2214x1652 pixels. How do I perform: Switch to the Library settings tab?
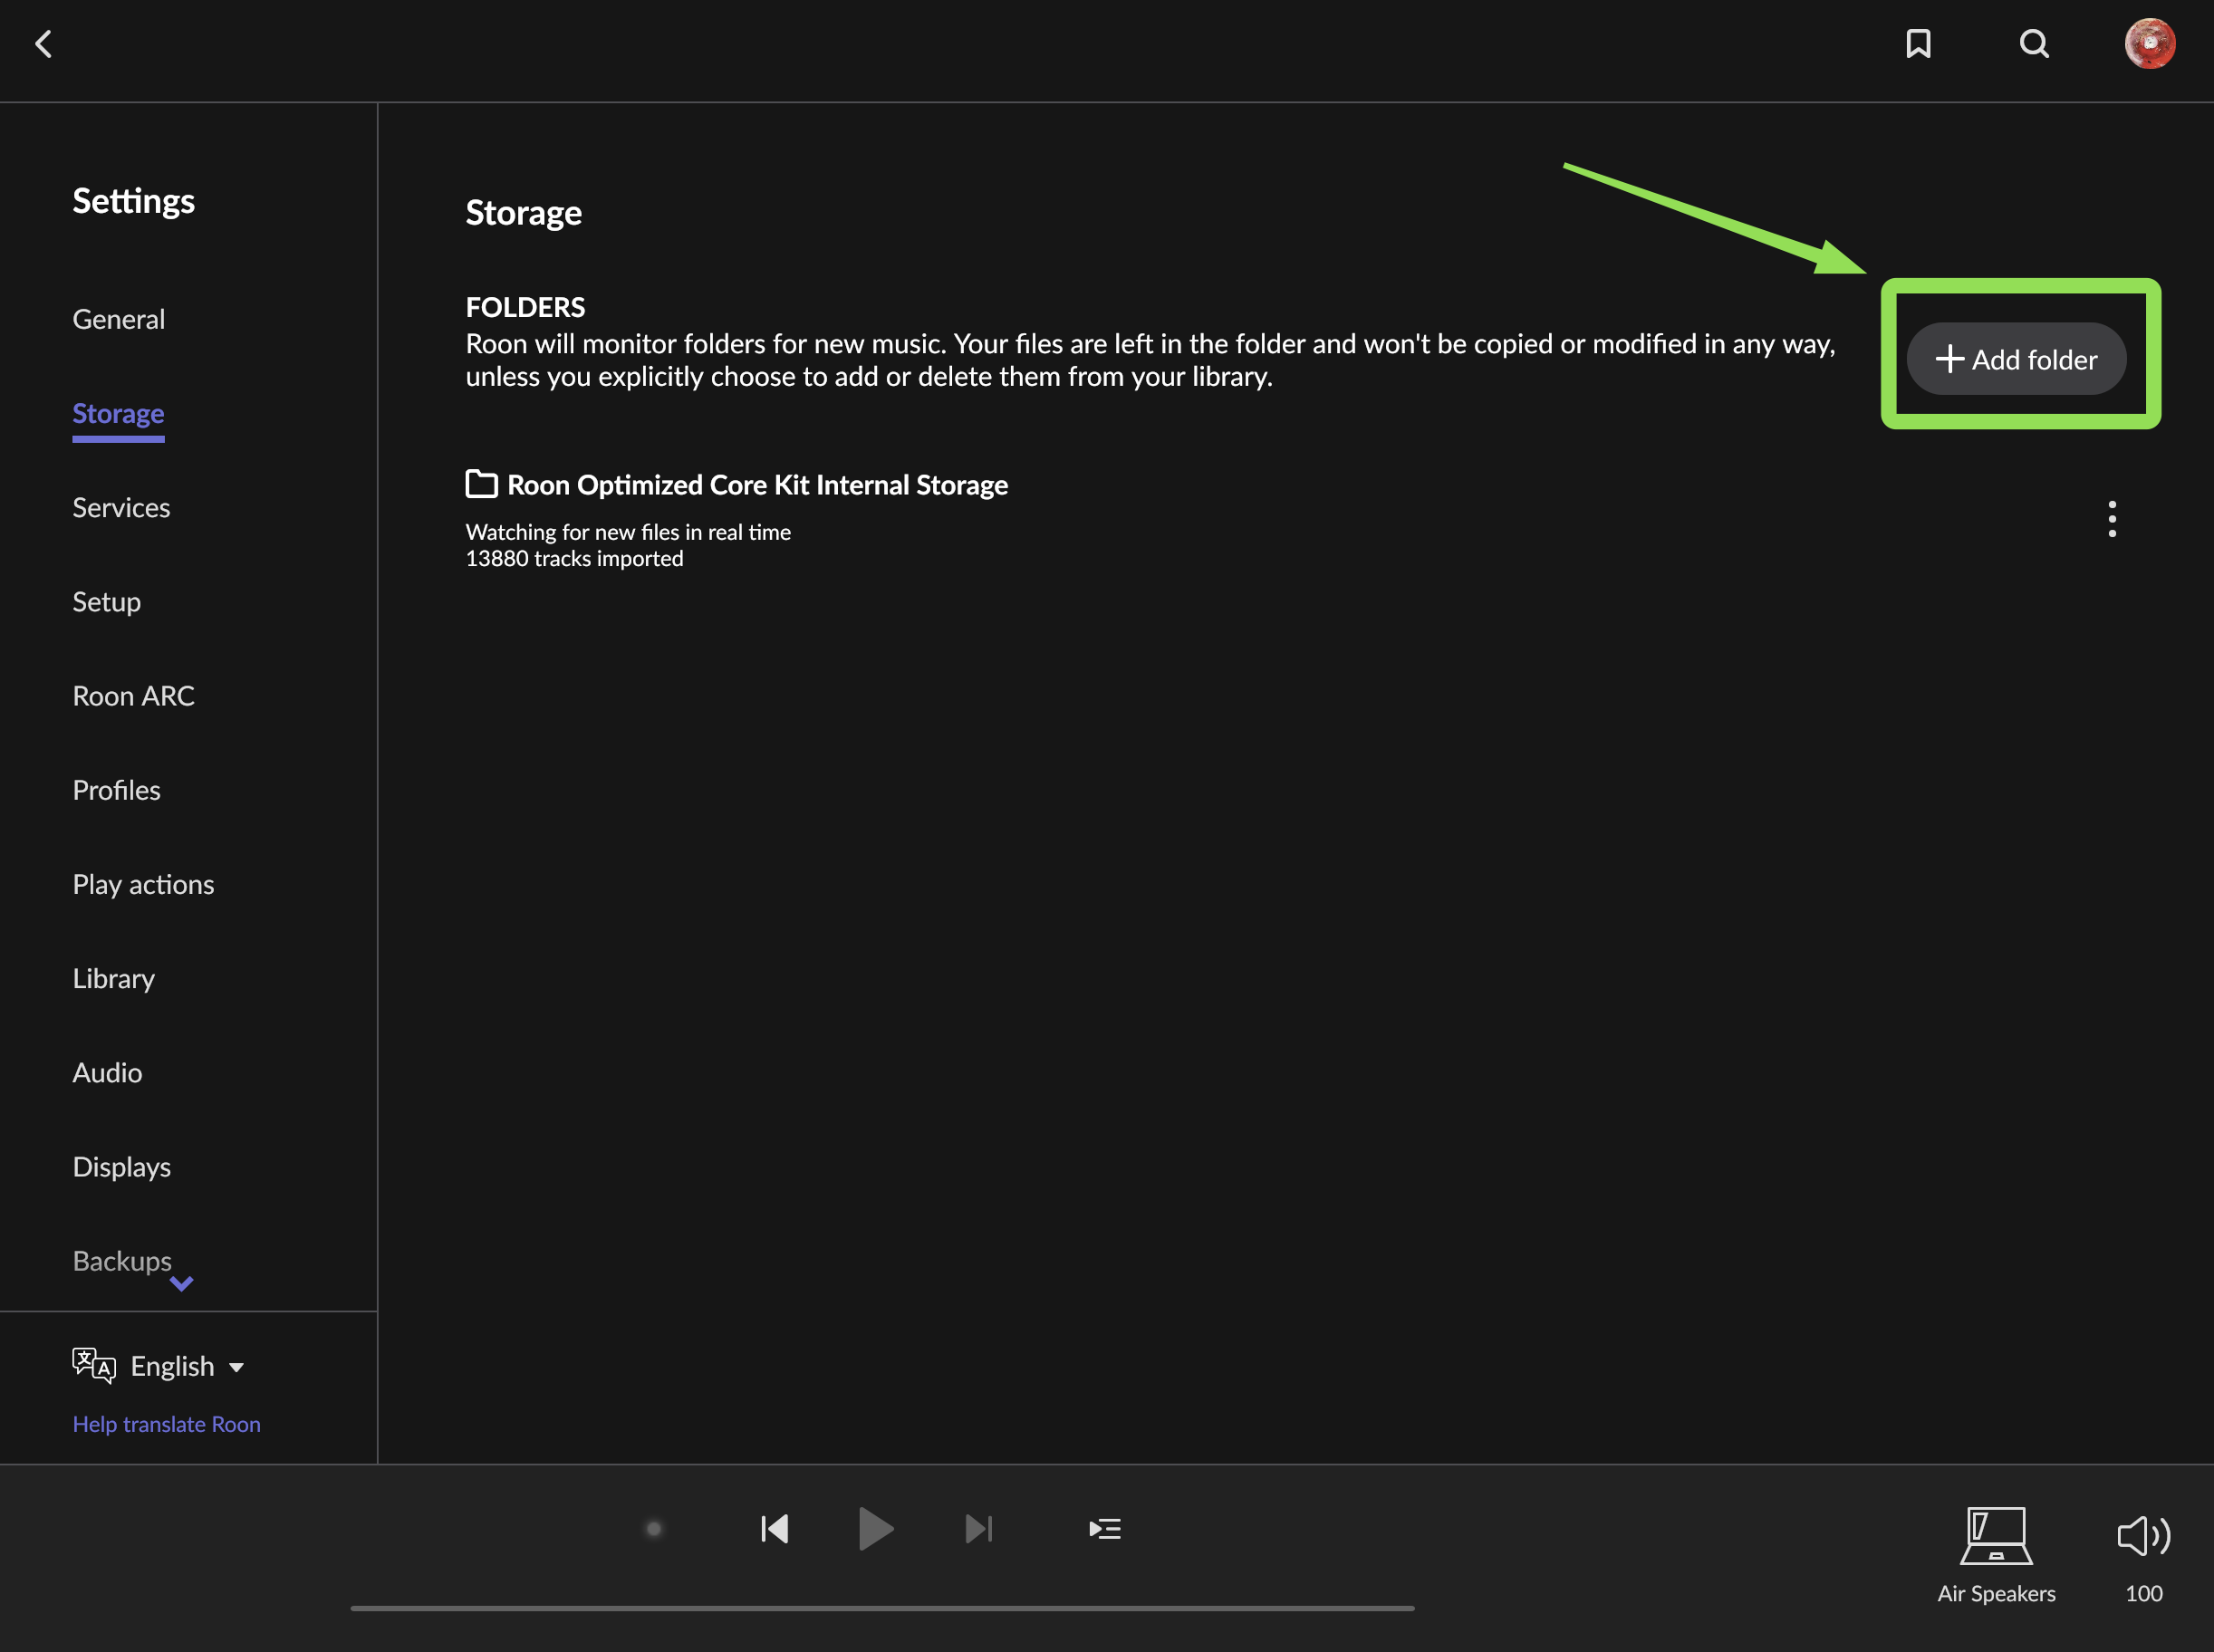tap(113, 978)
